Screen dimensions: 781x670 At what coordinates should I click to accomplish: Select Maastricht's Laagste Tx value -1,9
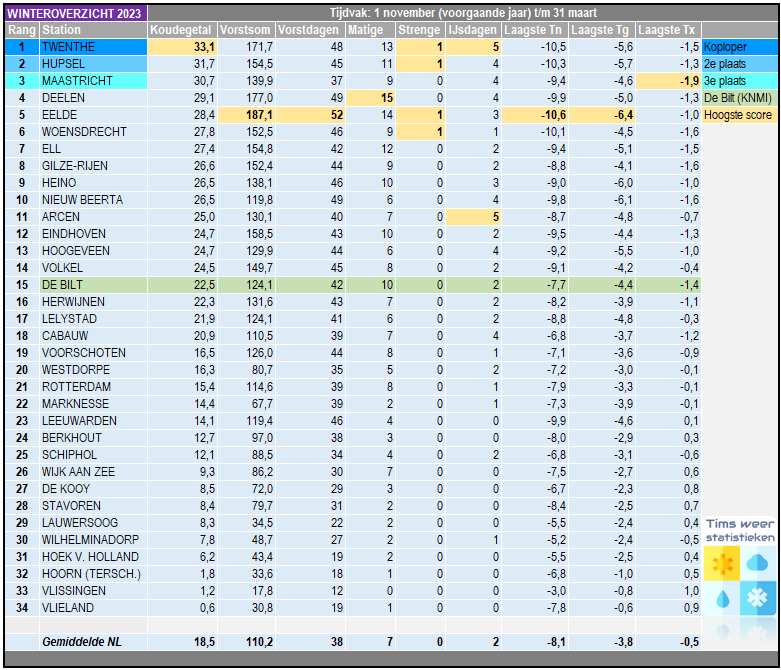click(668, 81)
